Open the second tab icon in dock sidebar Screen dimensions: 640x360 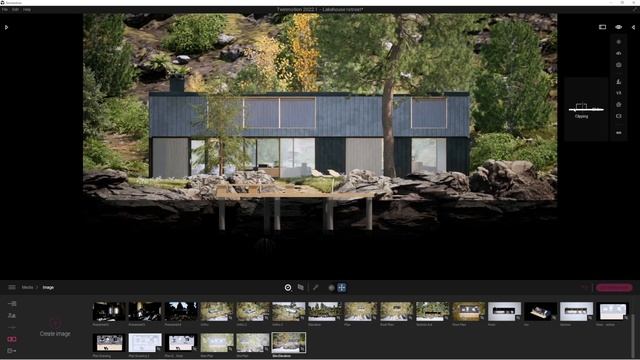[x=12, y=316]
